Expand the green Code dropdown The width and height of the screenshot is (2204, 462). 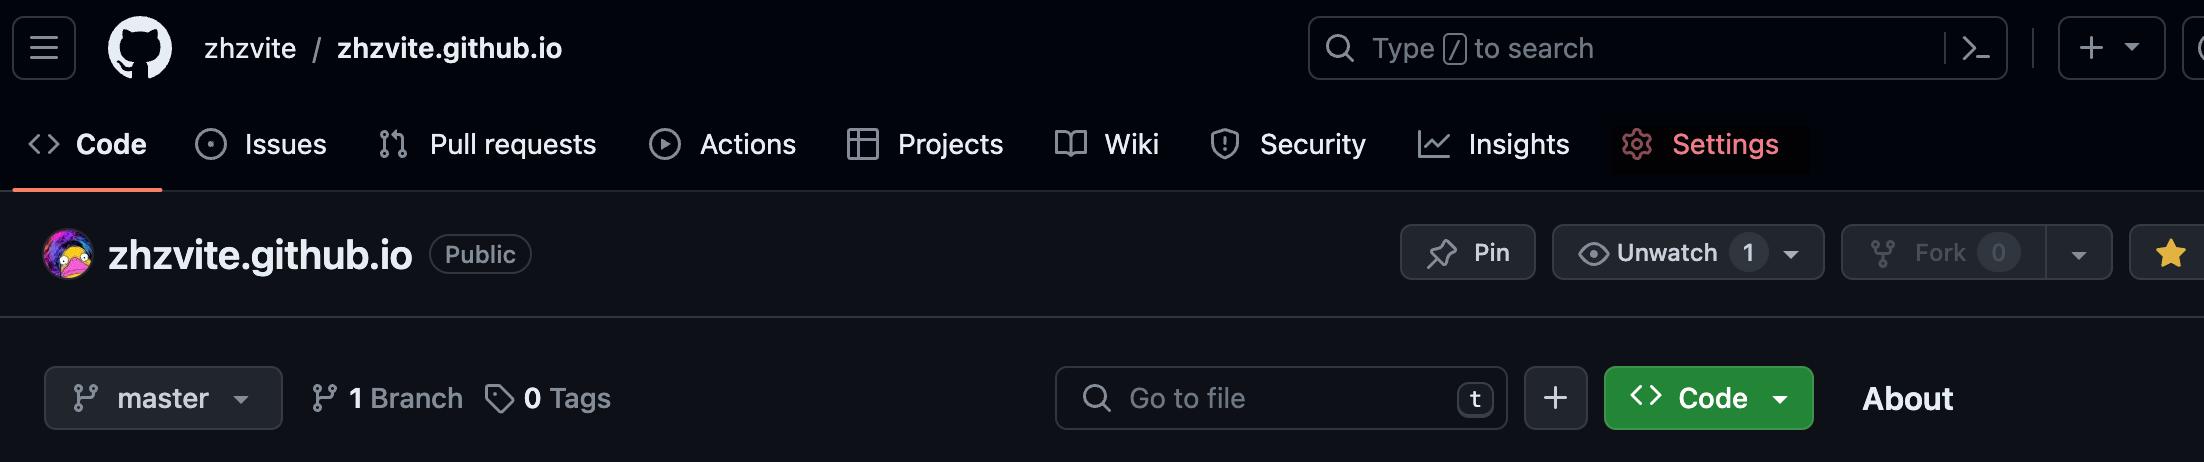click(1708, 398)
